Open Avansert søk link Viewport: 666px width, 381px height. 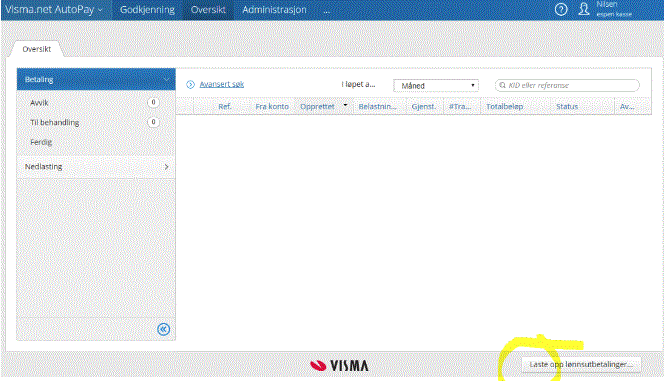[x=222, y=84]
